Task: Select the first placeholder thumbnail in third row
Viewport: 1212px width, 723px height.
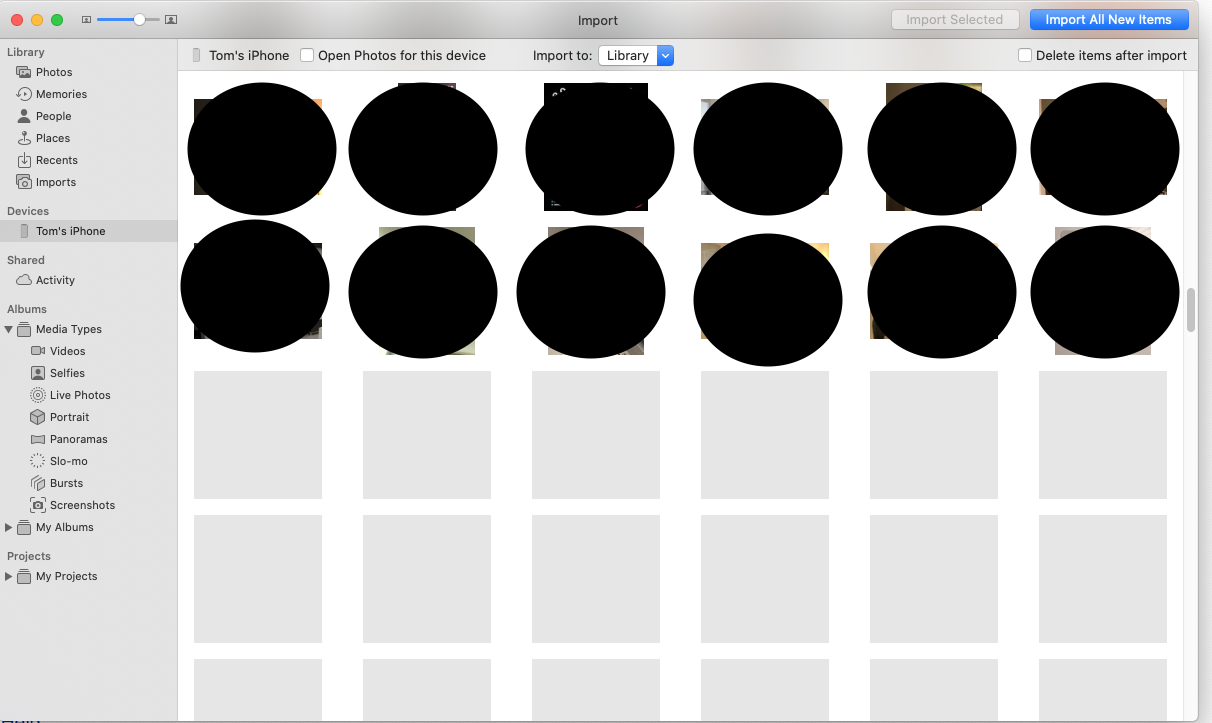Action: pos(258,435)
